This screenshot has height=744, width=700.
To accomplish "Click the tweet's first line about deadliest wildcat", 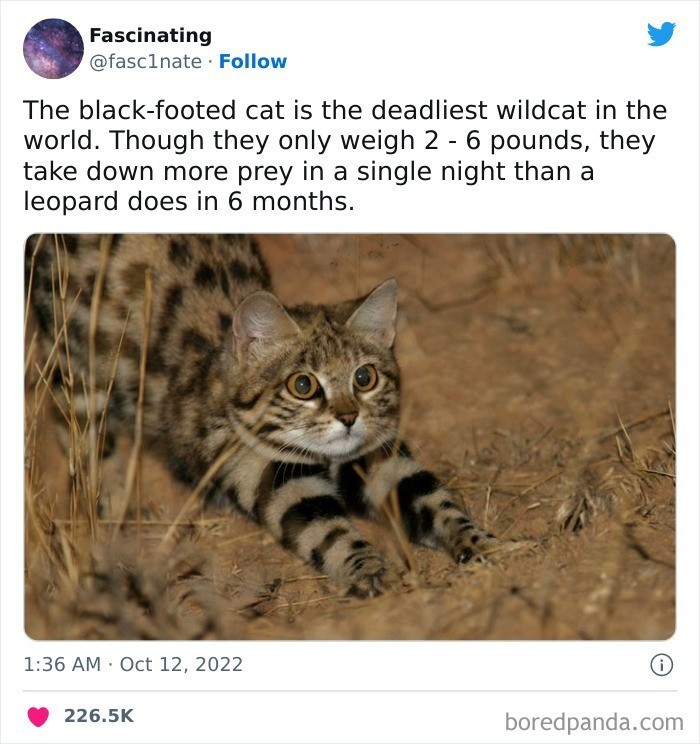I will tap(345, 110).
